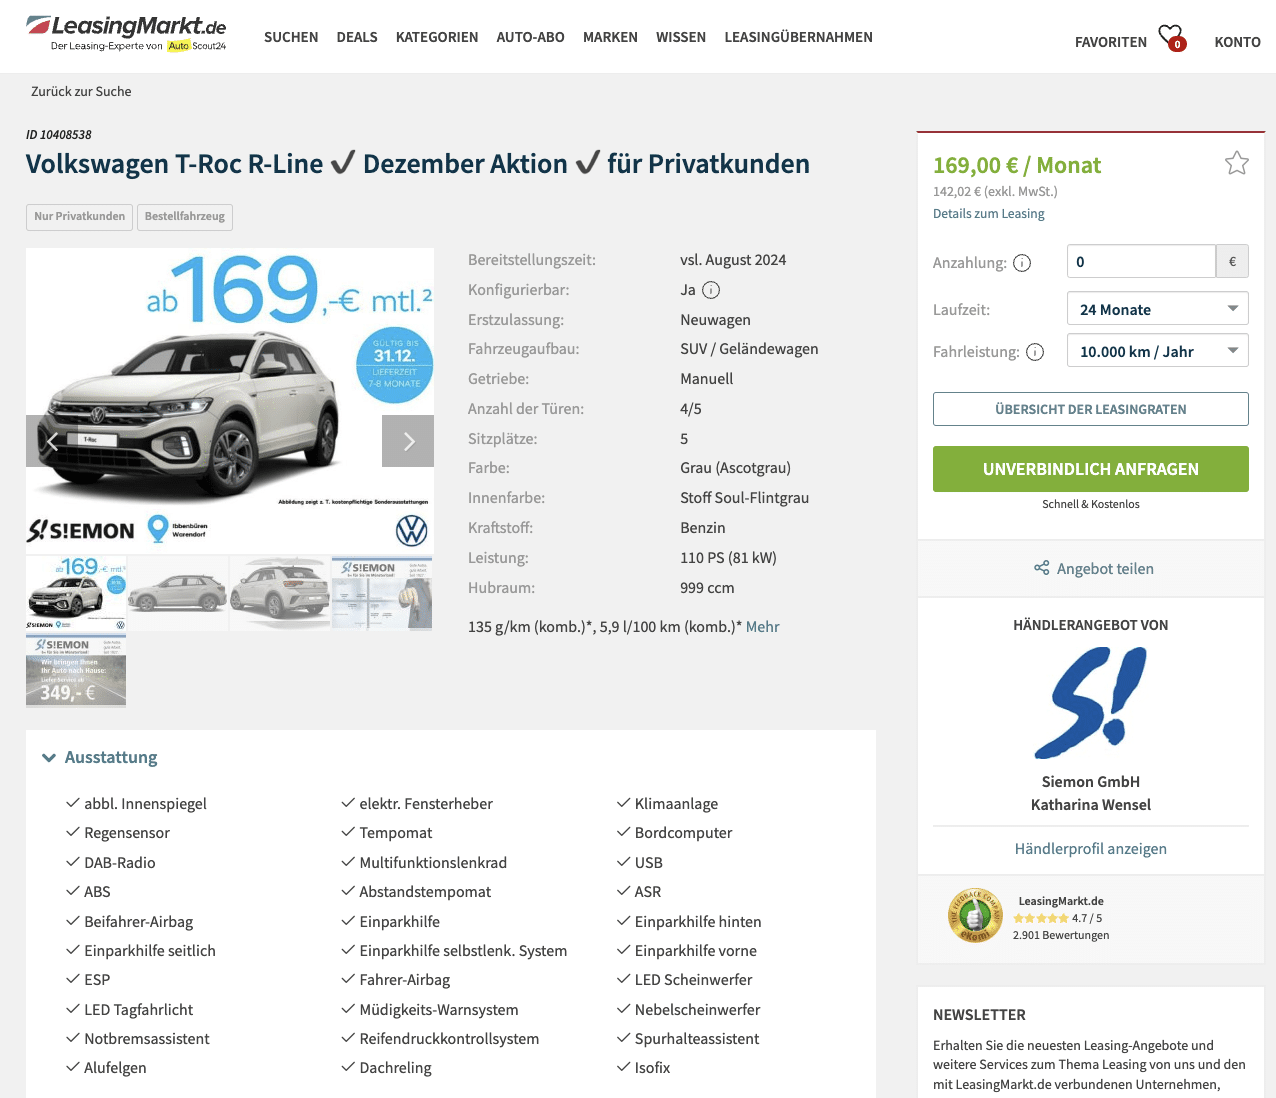Open WISSEN menu
The image size is (1276, 1098).
(x=681, y=37)
